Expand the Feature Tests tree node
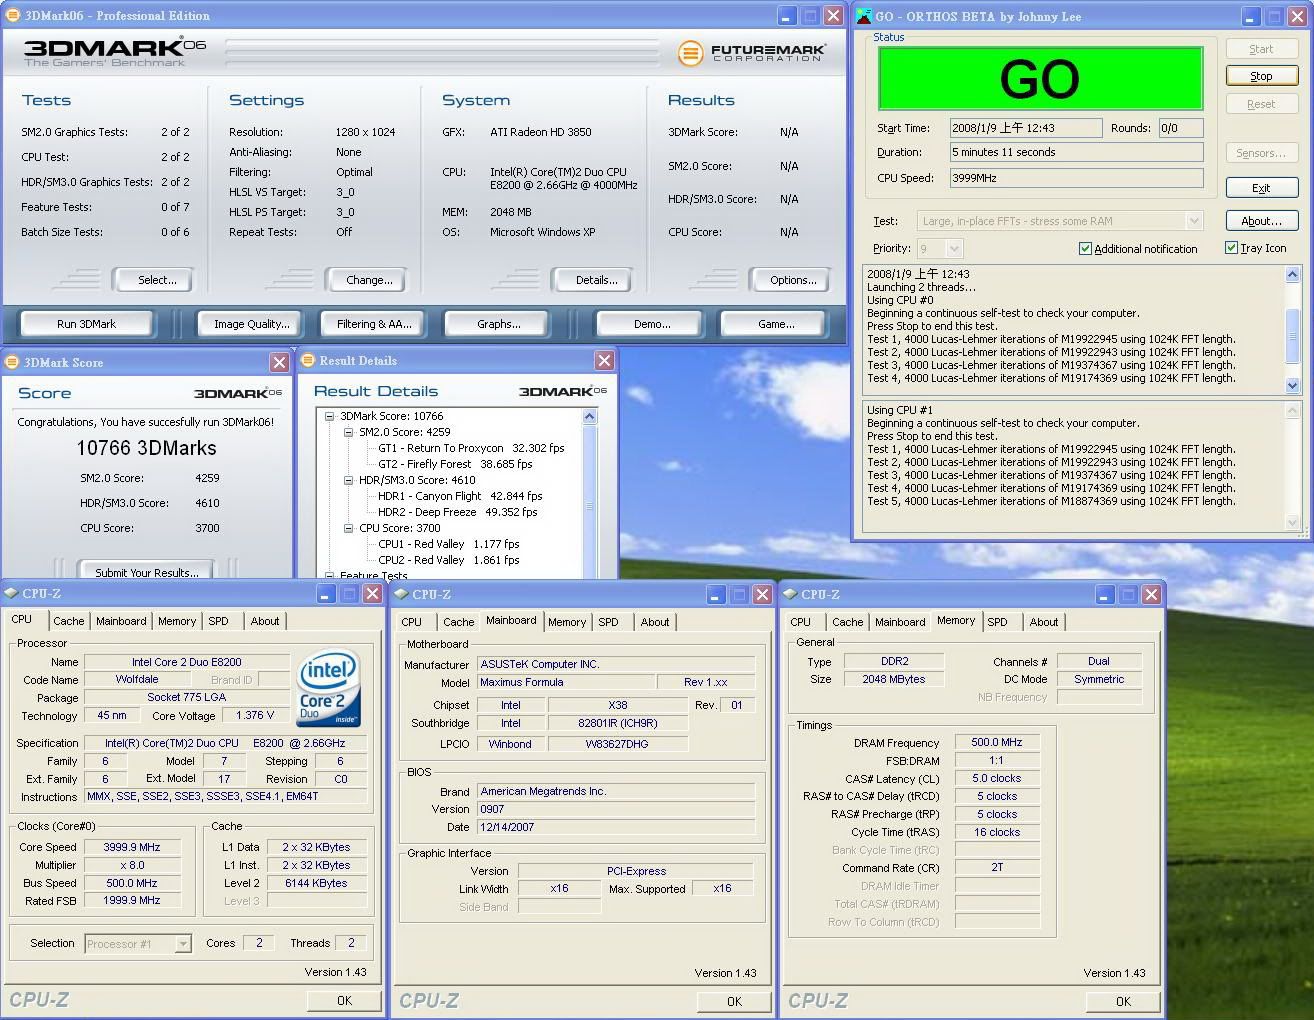 click(x=329, y=575)
